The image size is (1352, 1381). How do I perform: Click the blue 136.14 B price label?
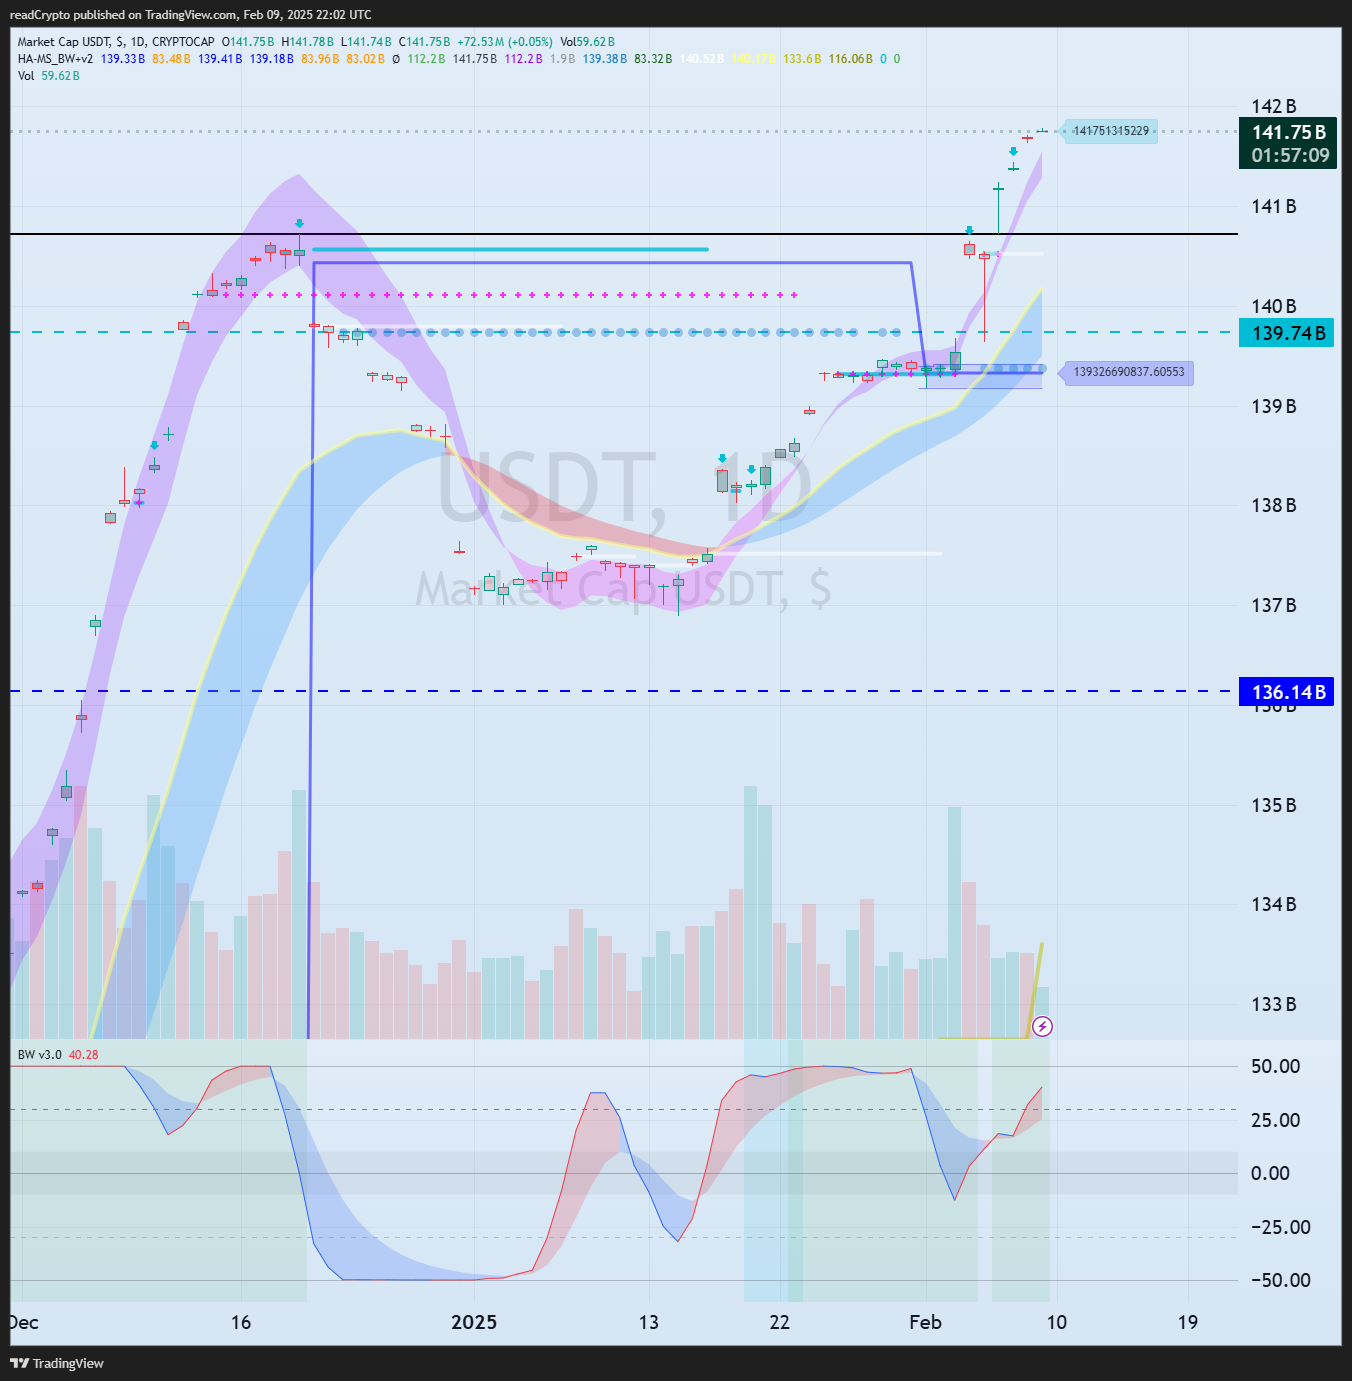1287,692
